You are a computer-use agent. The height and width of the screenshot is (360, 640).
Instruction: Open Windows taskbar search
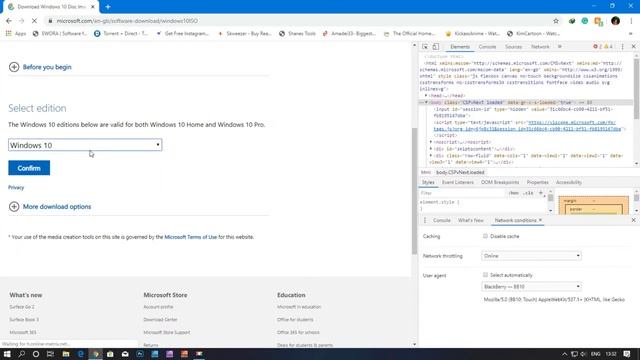click(x=22, y=354)
